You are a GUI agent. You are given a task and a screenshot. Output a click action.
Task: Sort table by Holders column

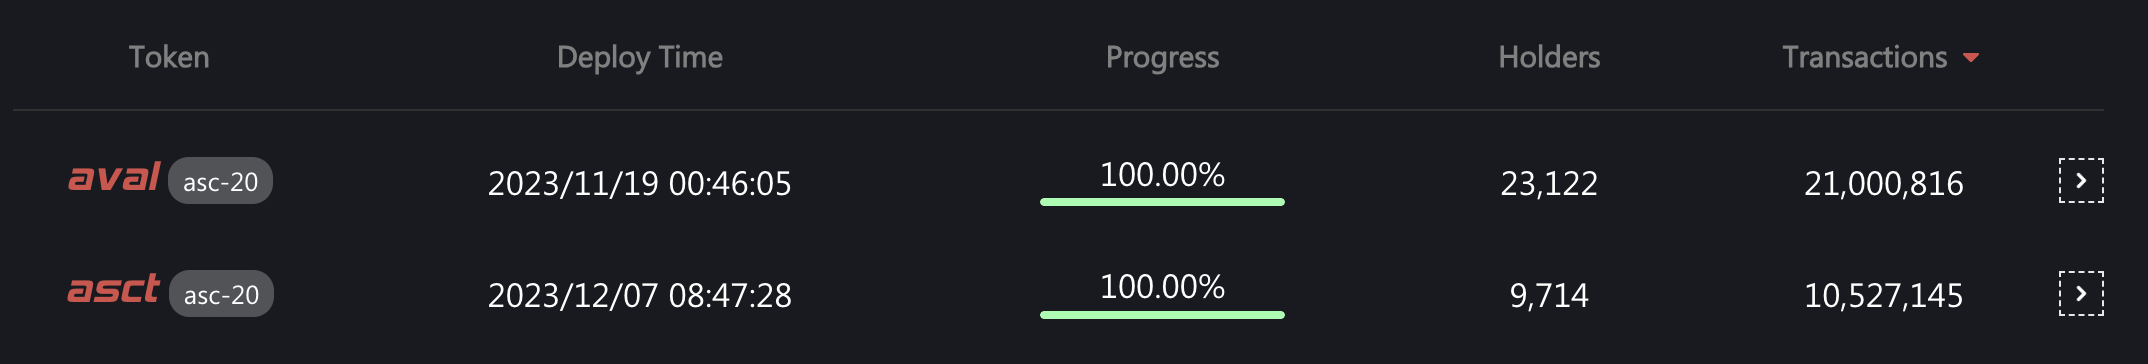[1549, 57]
